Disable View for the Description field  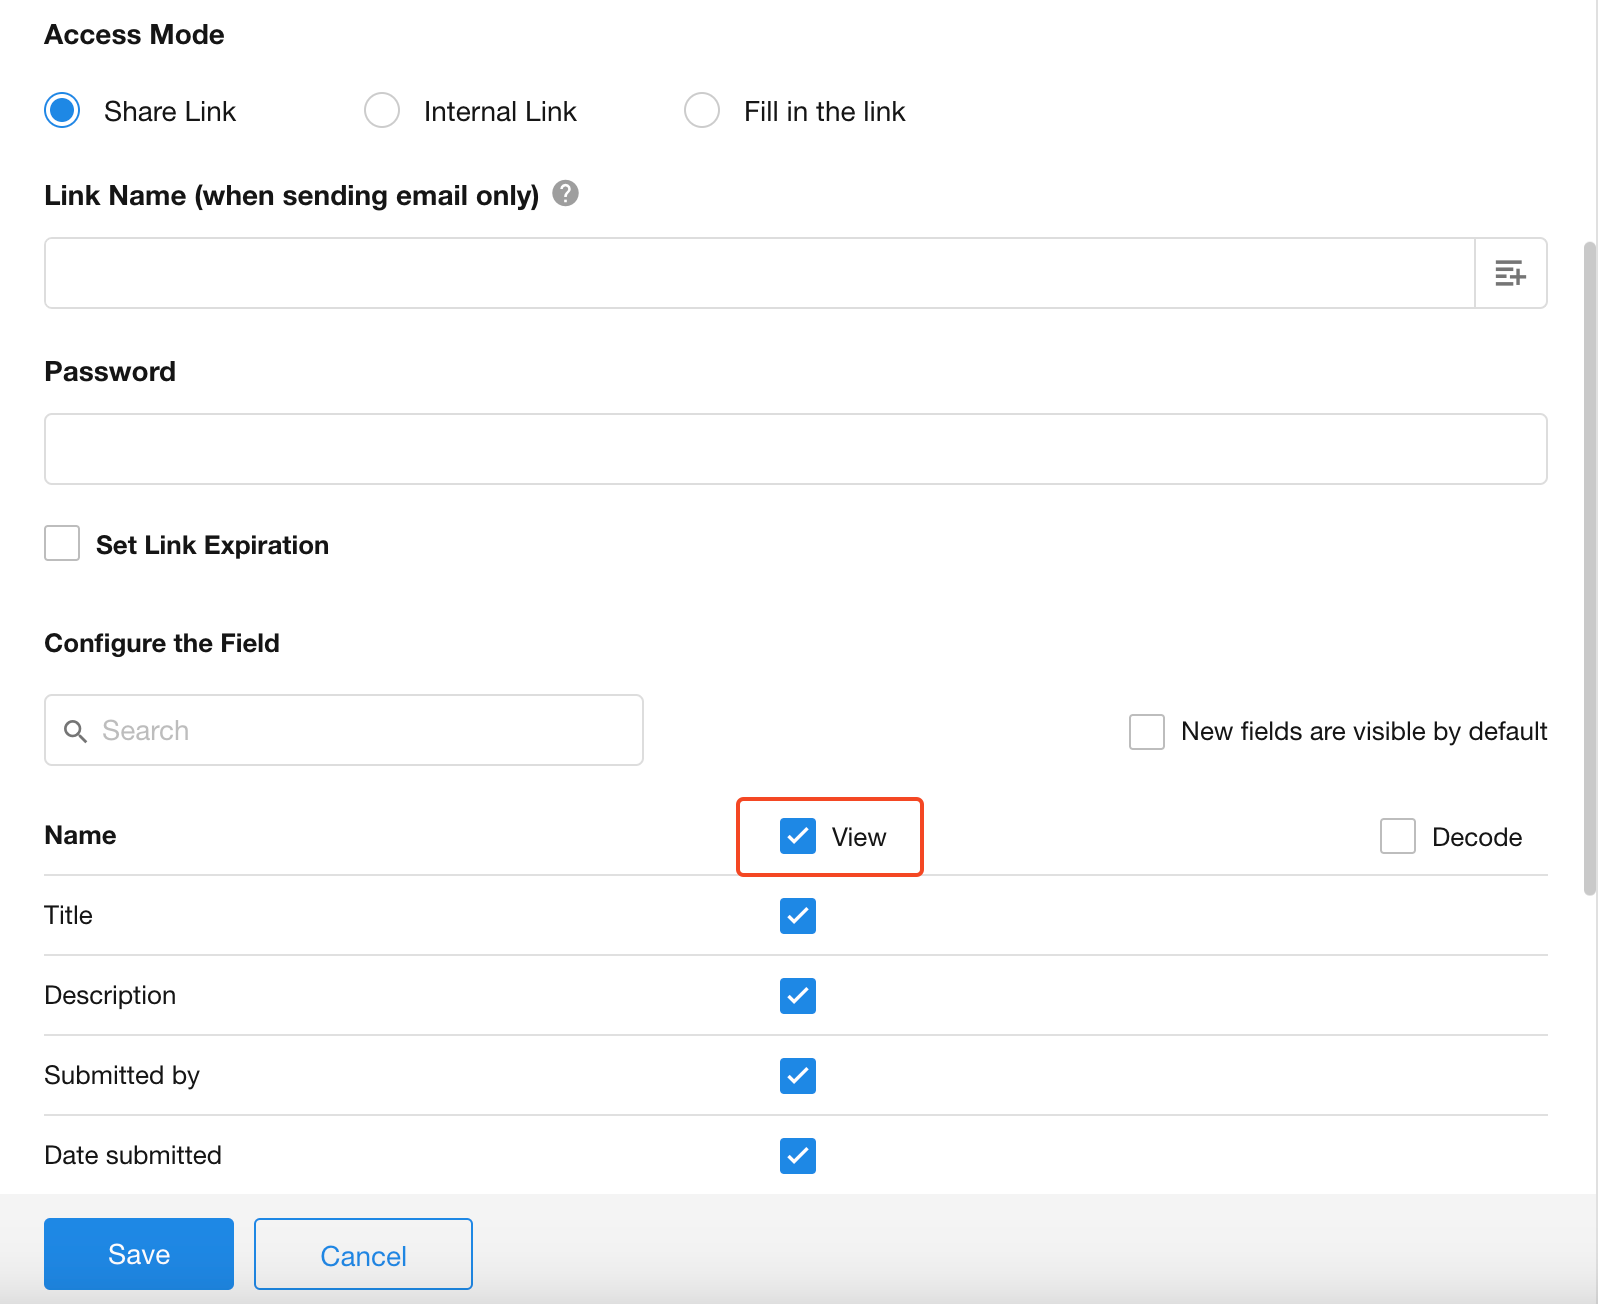(x=797, y=995)
